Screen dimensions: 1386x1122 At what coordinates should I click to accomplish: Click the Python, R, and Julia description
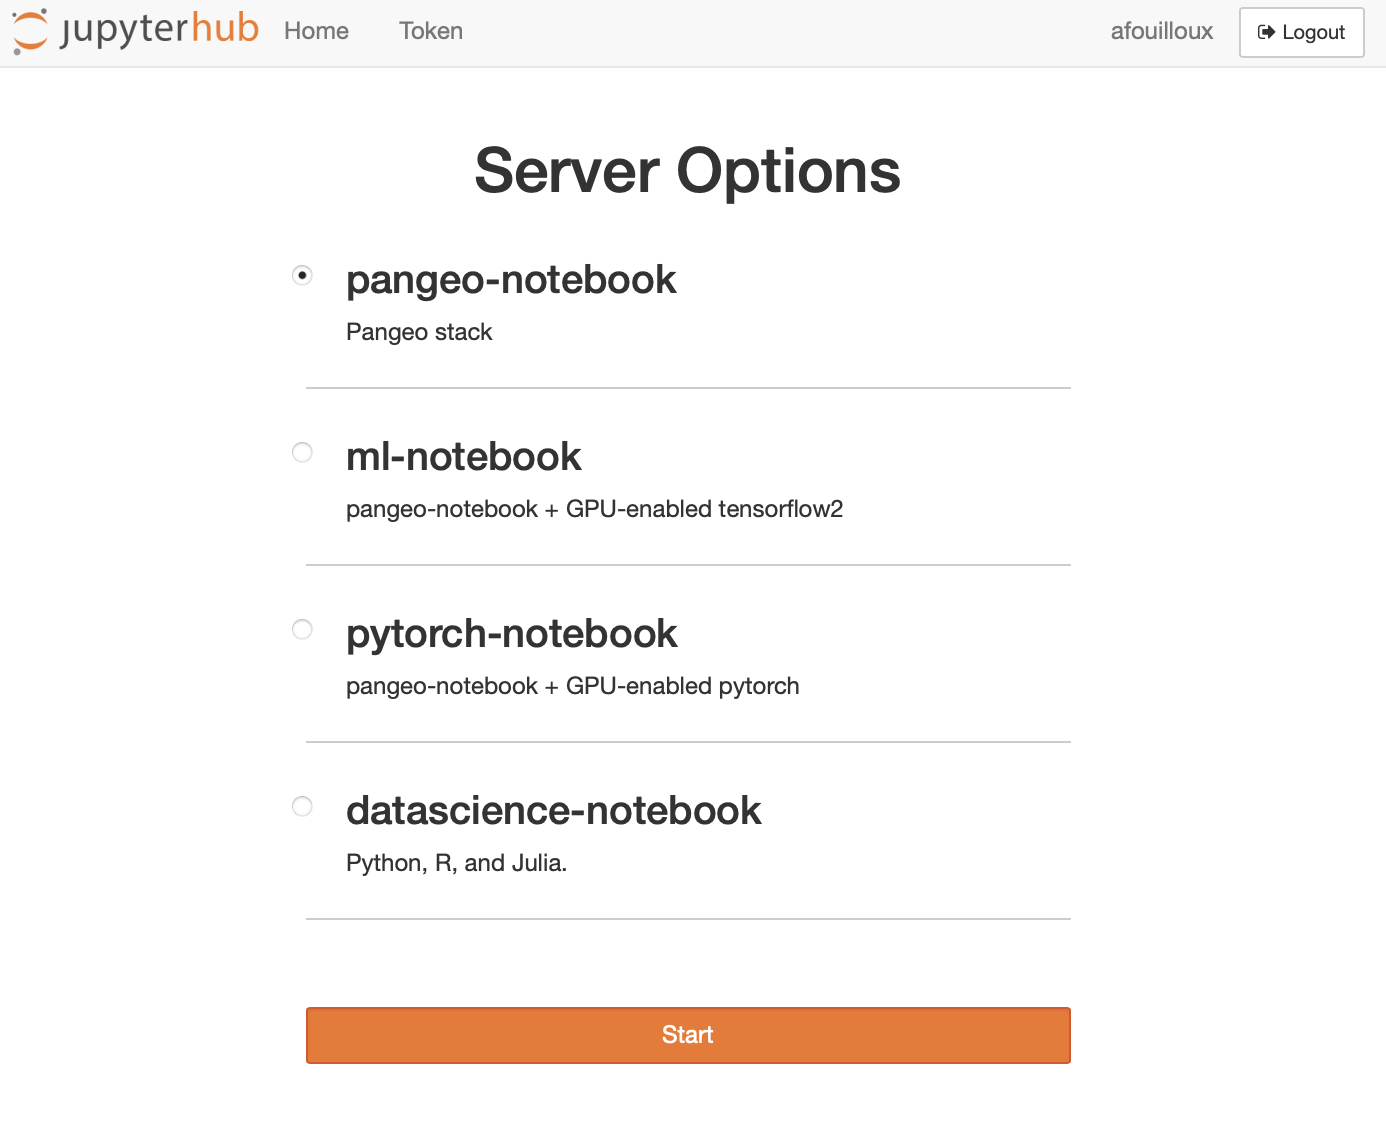[x=456, y=862]
